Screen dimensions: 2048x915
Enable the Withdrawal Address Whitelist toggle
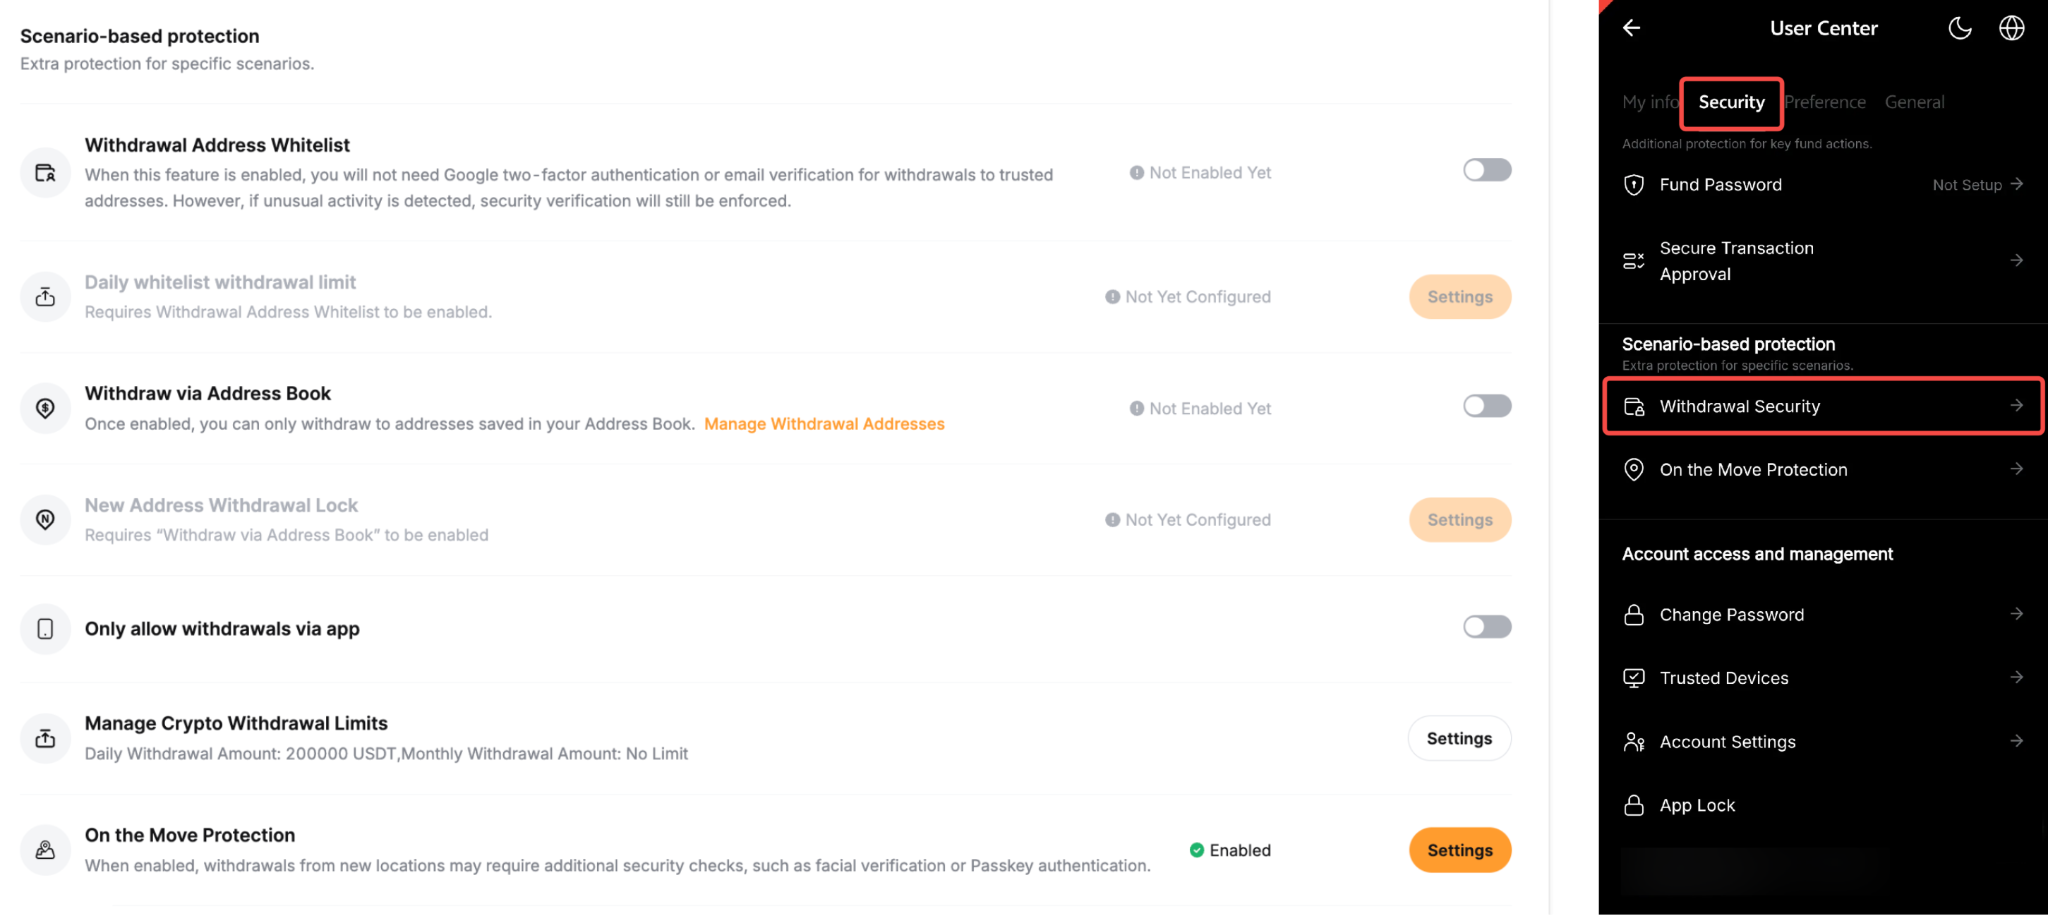point(1487,170)
